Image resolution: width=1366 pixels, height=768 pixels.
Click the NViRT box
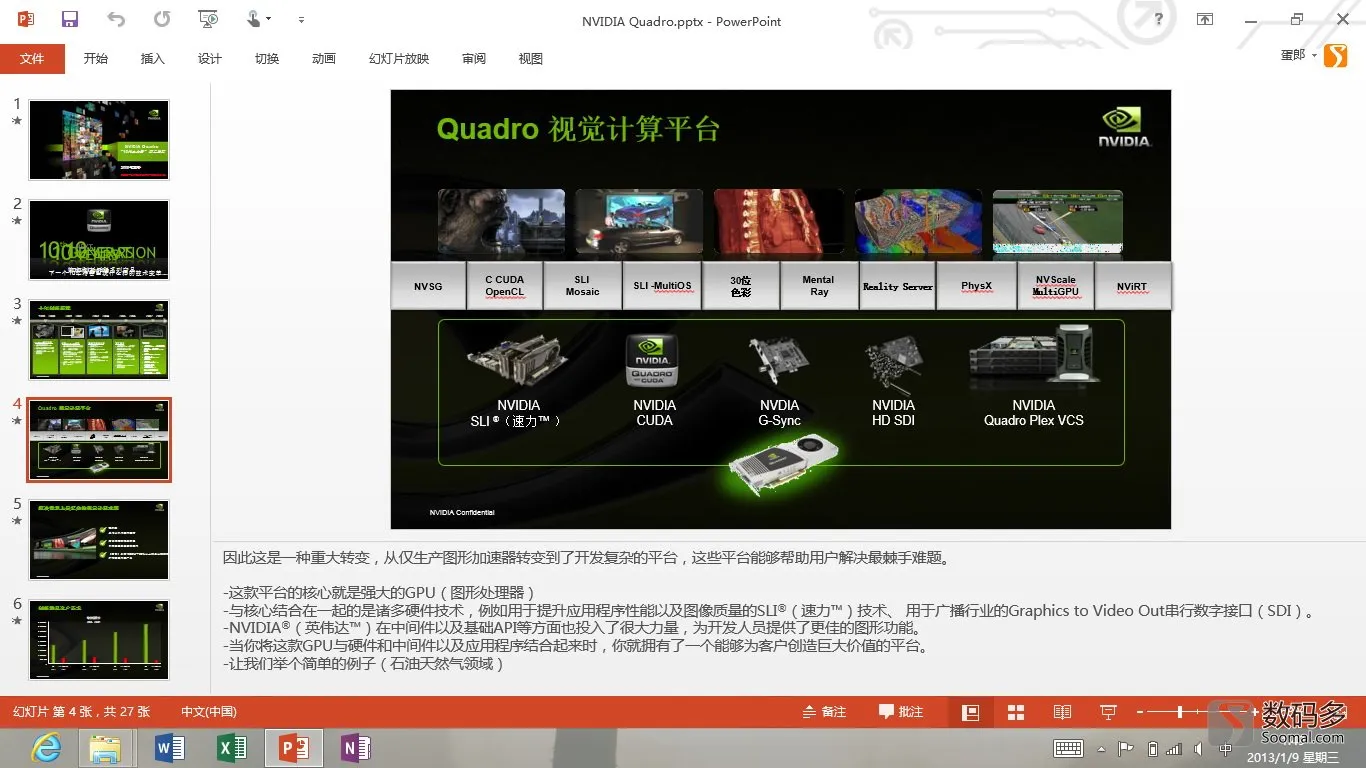(x=1132, y=286)
